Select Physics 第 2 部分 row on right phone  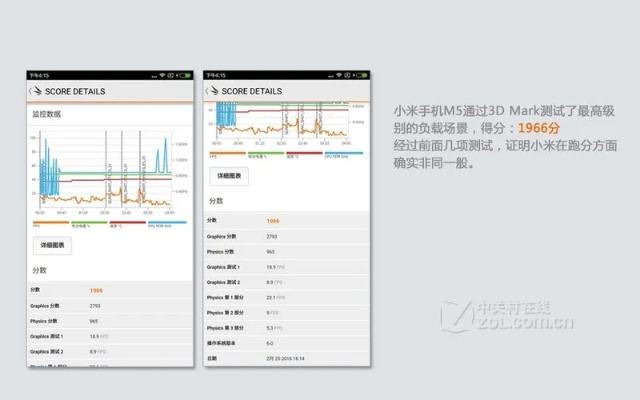point(287,313)
